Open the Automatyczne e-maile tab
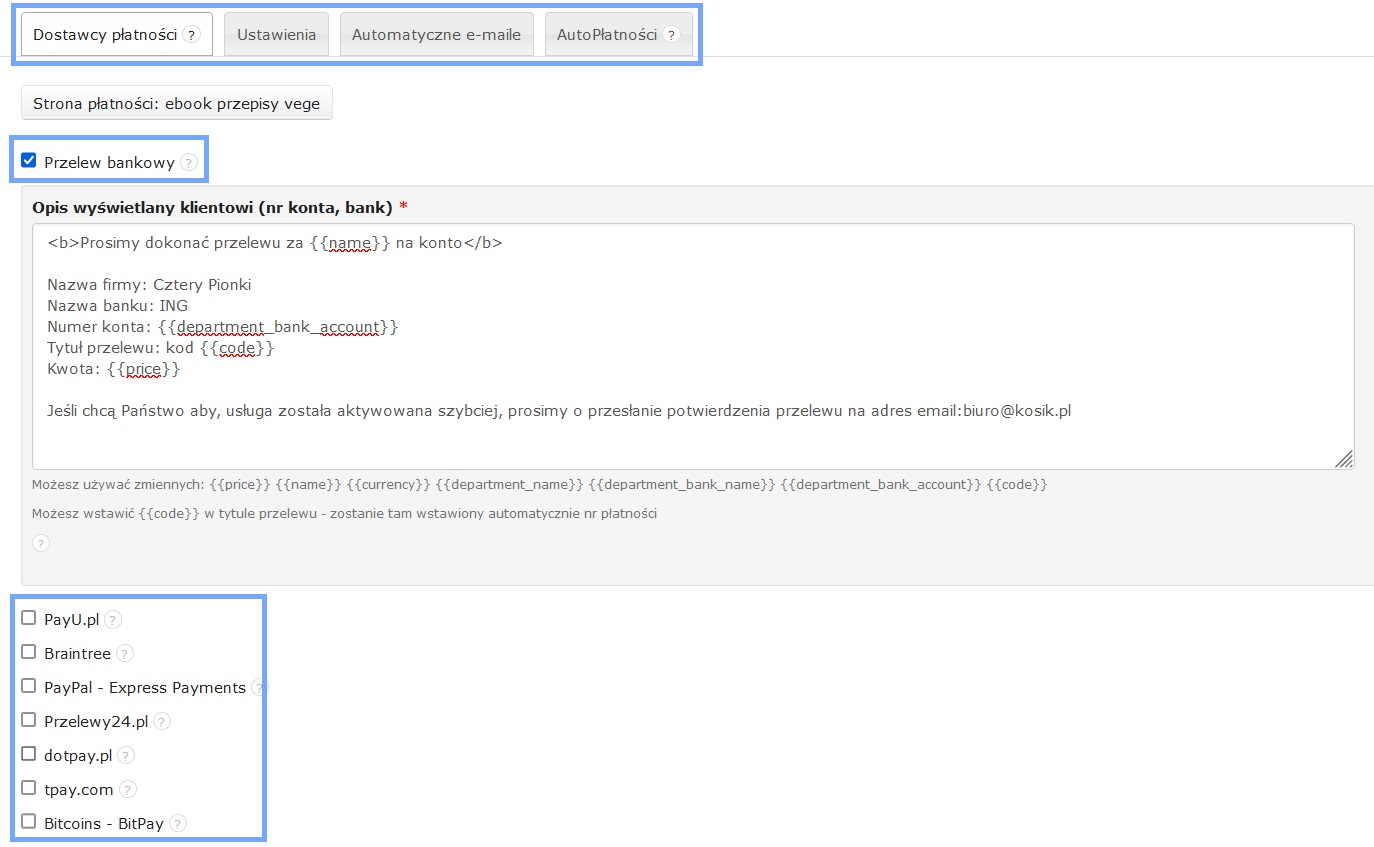This screenshot has width=1374, height=847. pos(436,35)
